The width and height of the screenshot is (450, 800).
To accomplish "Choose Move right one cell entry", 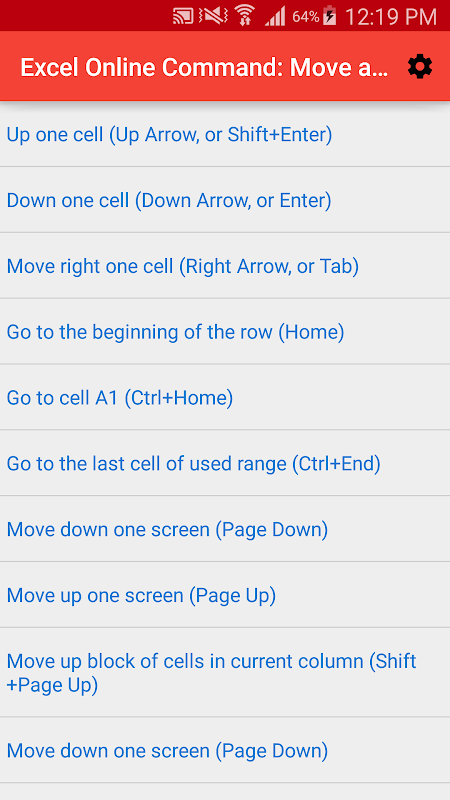I will click(x=225, y=265).
